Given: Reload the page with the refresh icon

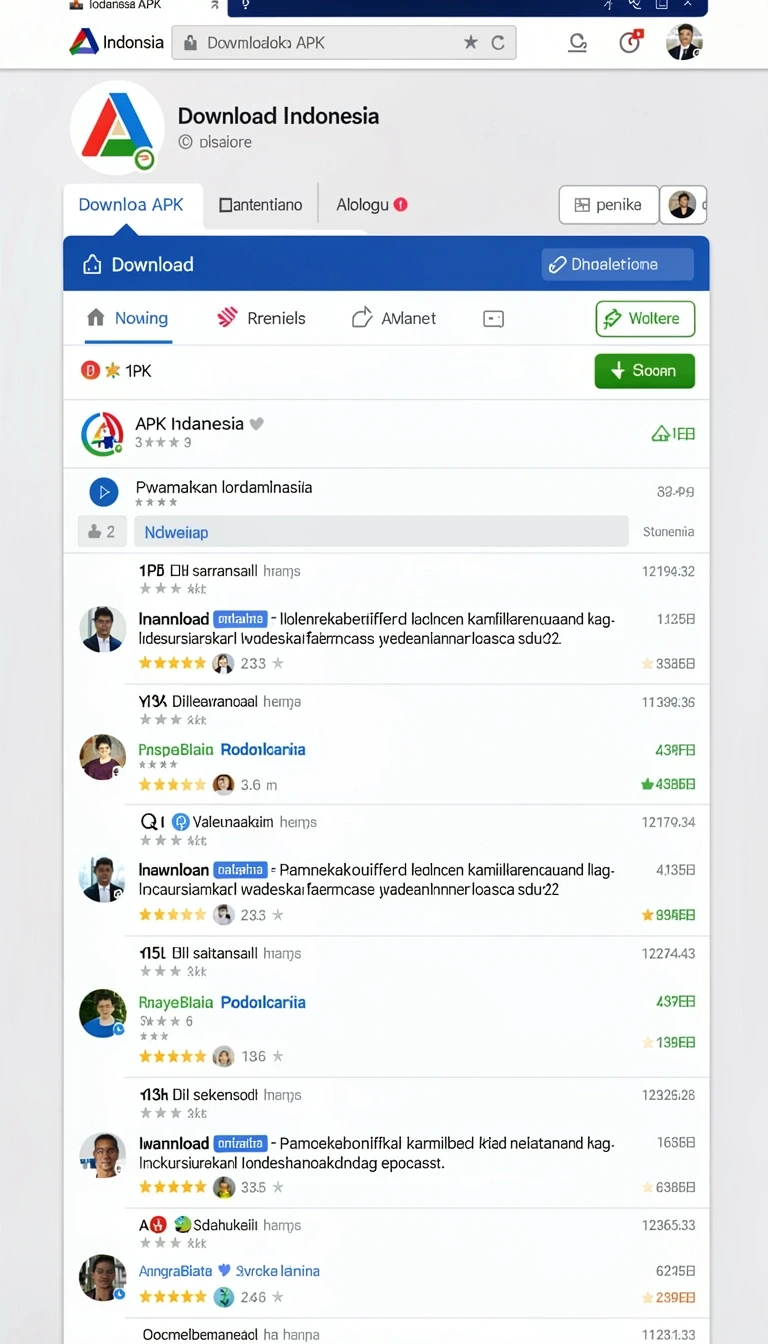Looking at the screenshot, I should pos(497,43).
